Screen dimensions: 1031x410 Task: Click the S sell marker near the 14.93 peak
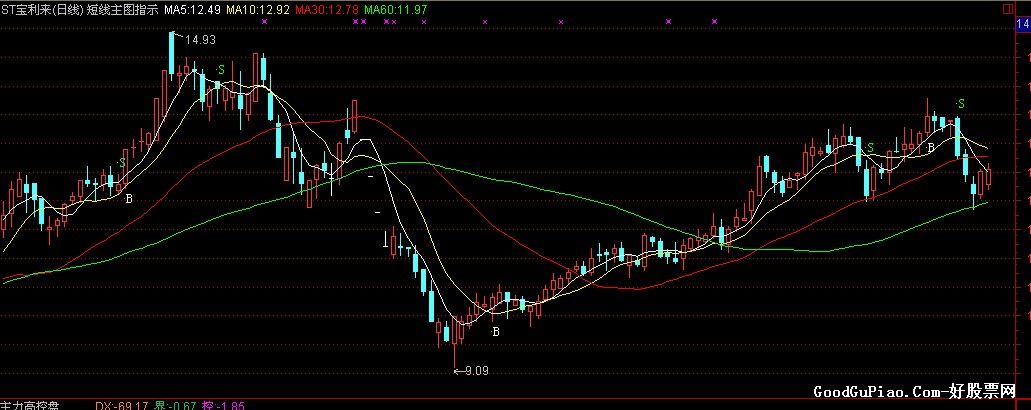(221, 70)
